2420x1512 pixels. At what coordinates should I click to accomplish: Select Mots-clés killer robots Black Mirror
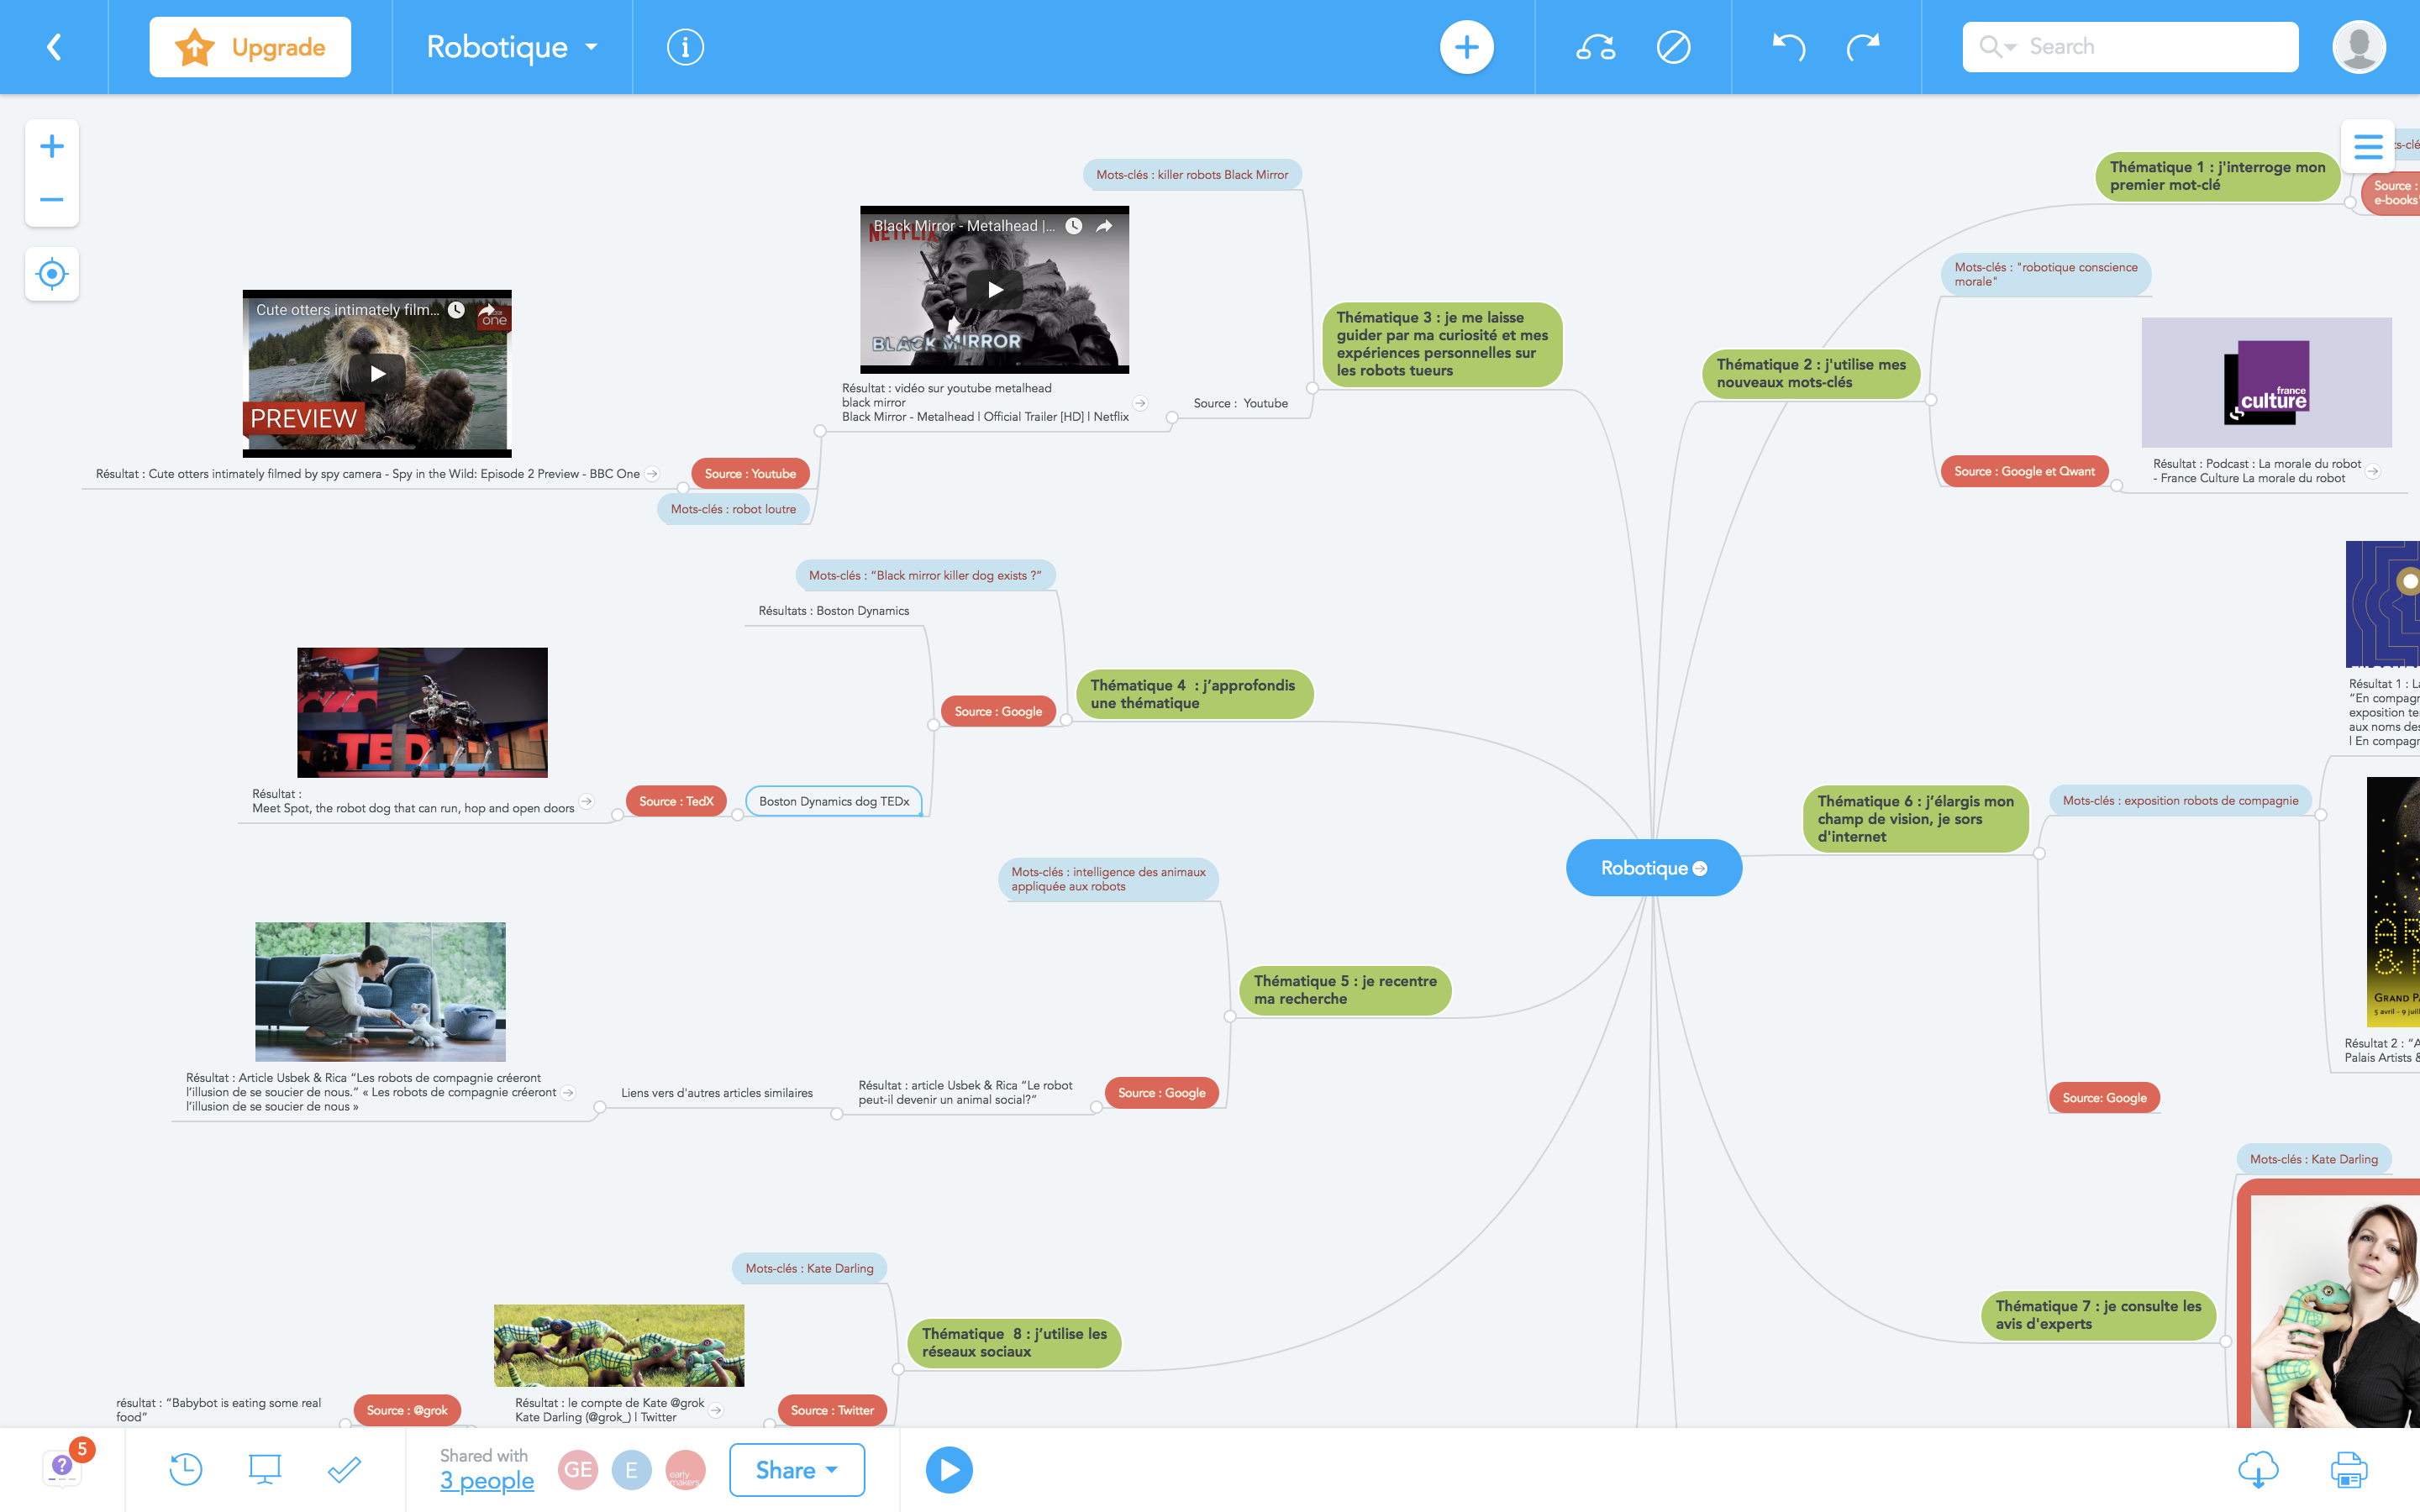pyautogui.click(x=1192, y=175)
